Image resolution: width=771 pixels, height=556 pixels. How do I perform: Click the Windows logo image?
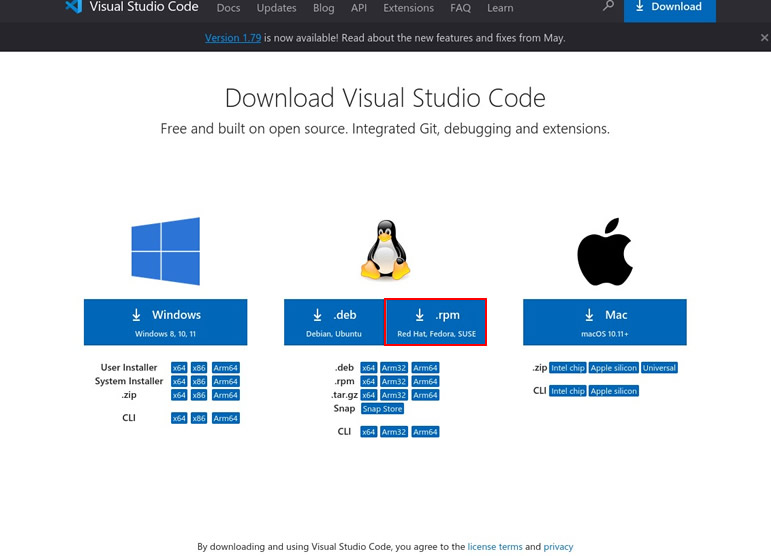click(x=166, y=251)
